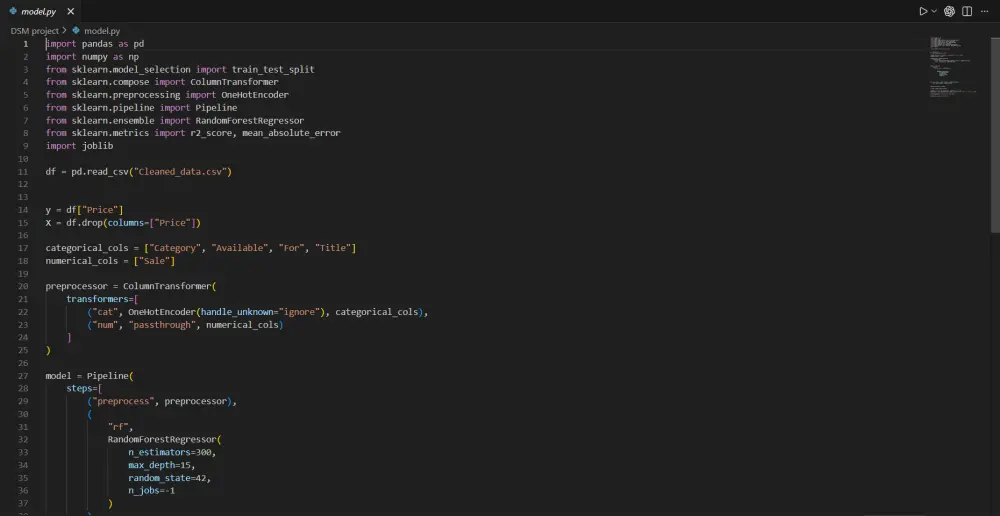Click 'RandomForestRegressor' on import line 7
The height and width of the screenshot is (516, 1000).
(249, 121)
